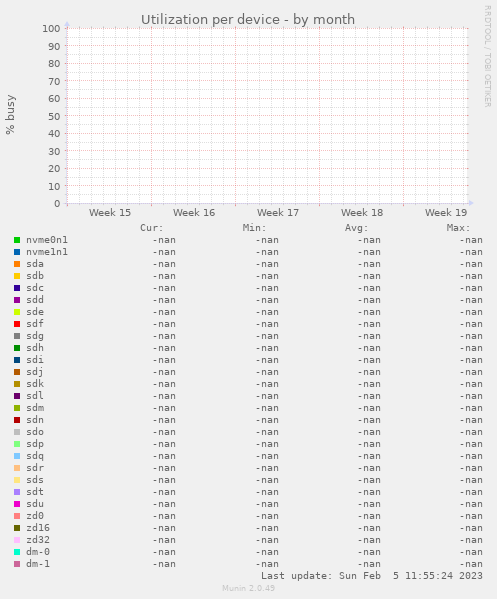This screenshot has height=599, width=497.
Task: Select the light green sdp legend swatch
Action: click(x=17, y=444)
